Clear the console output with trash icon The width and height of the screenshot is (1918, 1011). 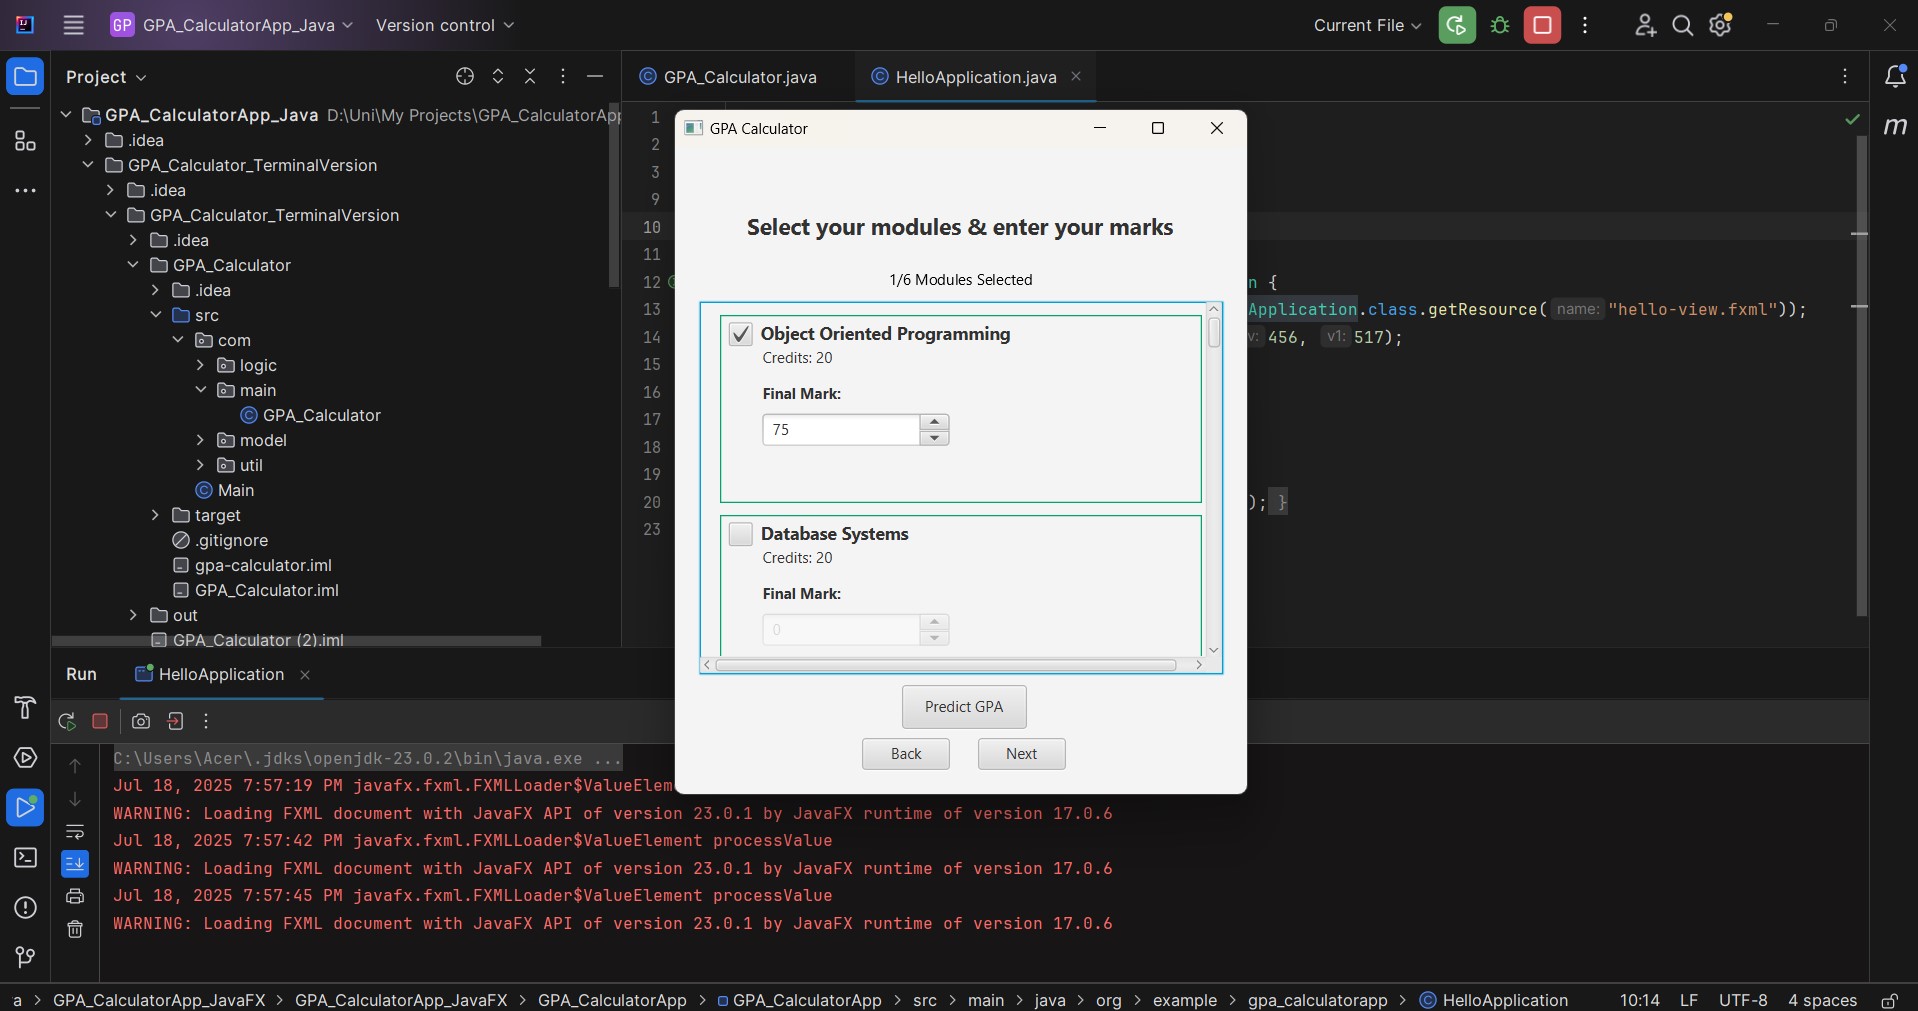tap(76, 930)
